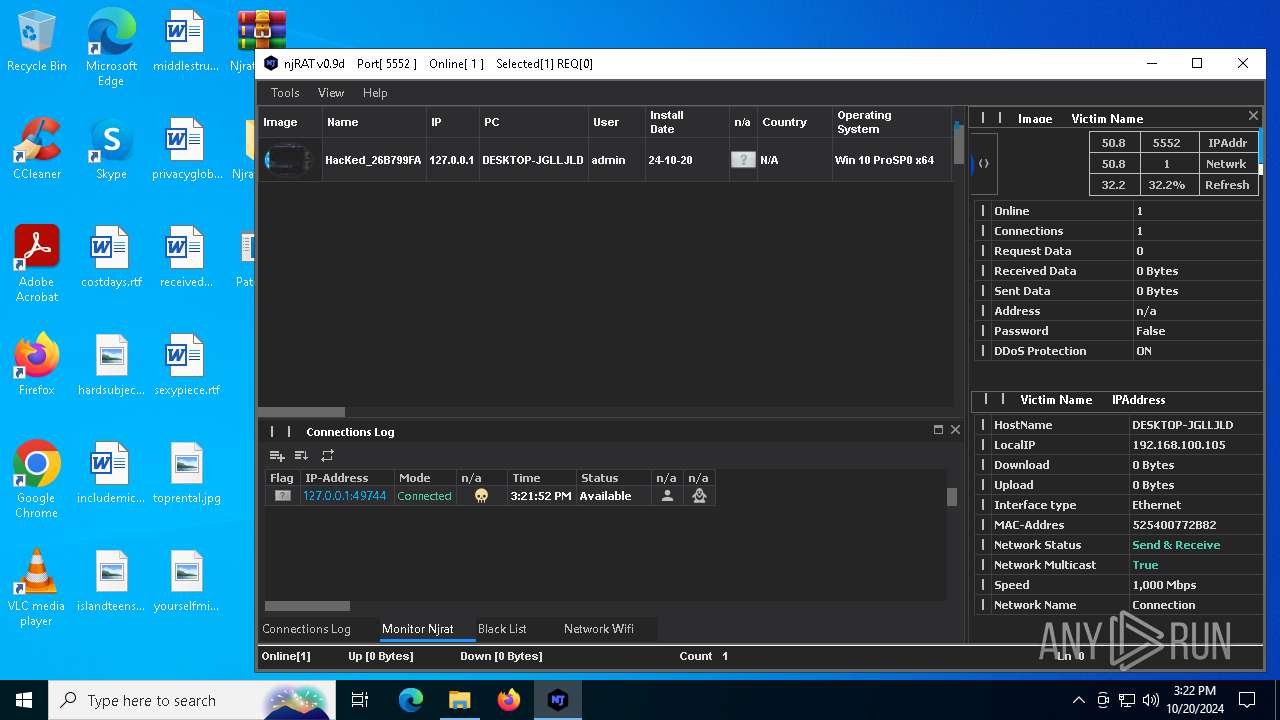Click the repeat/refresh icon in Connections Log toolbar
The image size is (1280, 720).
click(327, 456)
